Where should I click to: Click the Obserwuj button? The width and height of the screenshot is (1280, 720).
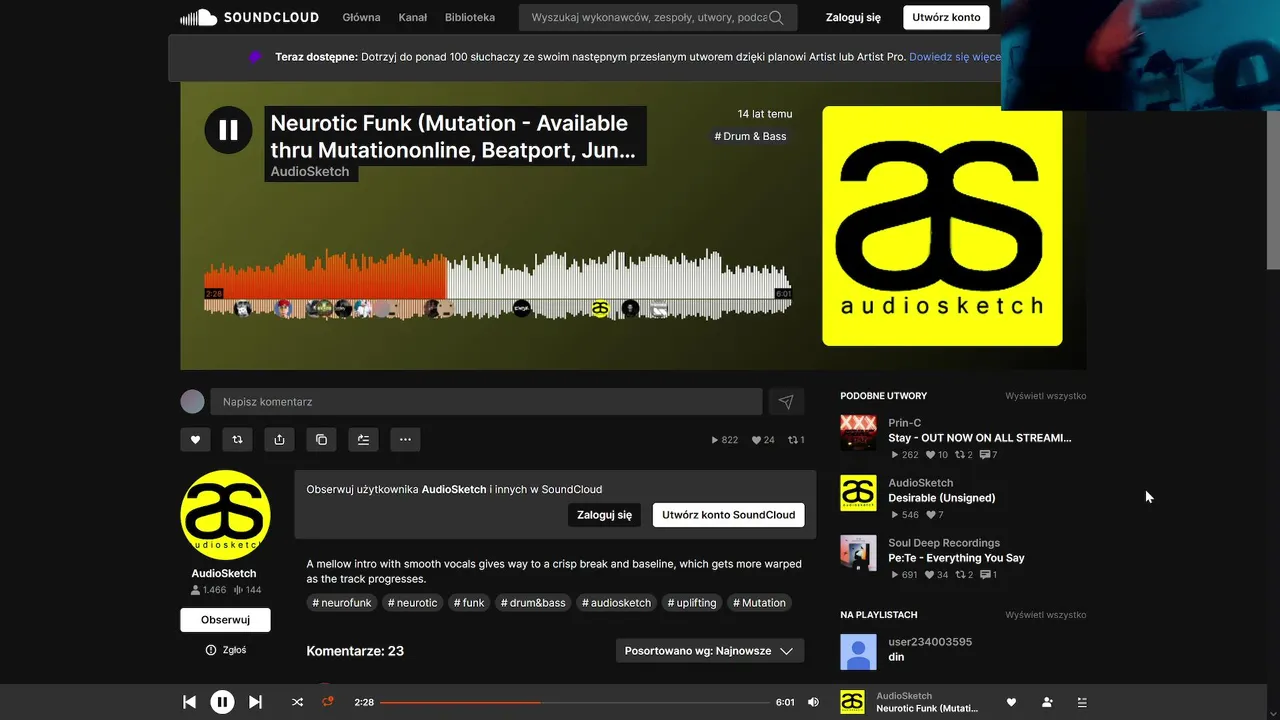[x=225, y=620]
